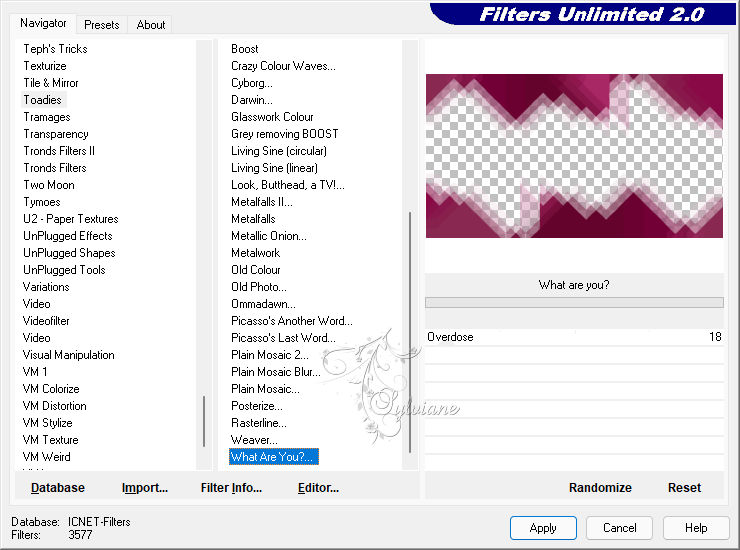Choose the Metalwork filter

[x=255, y=253]
